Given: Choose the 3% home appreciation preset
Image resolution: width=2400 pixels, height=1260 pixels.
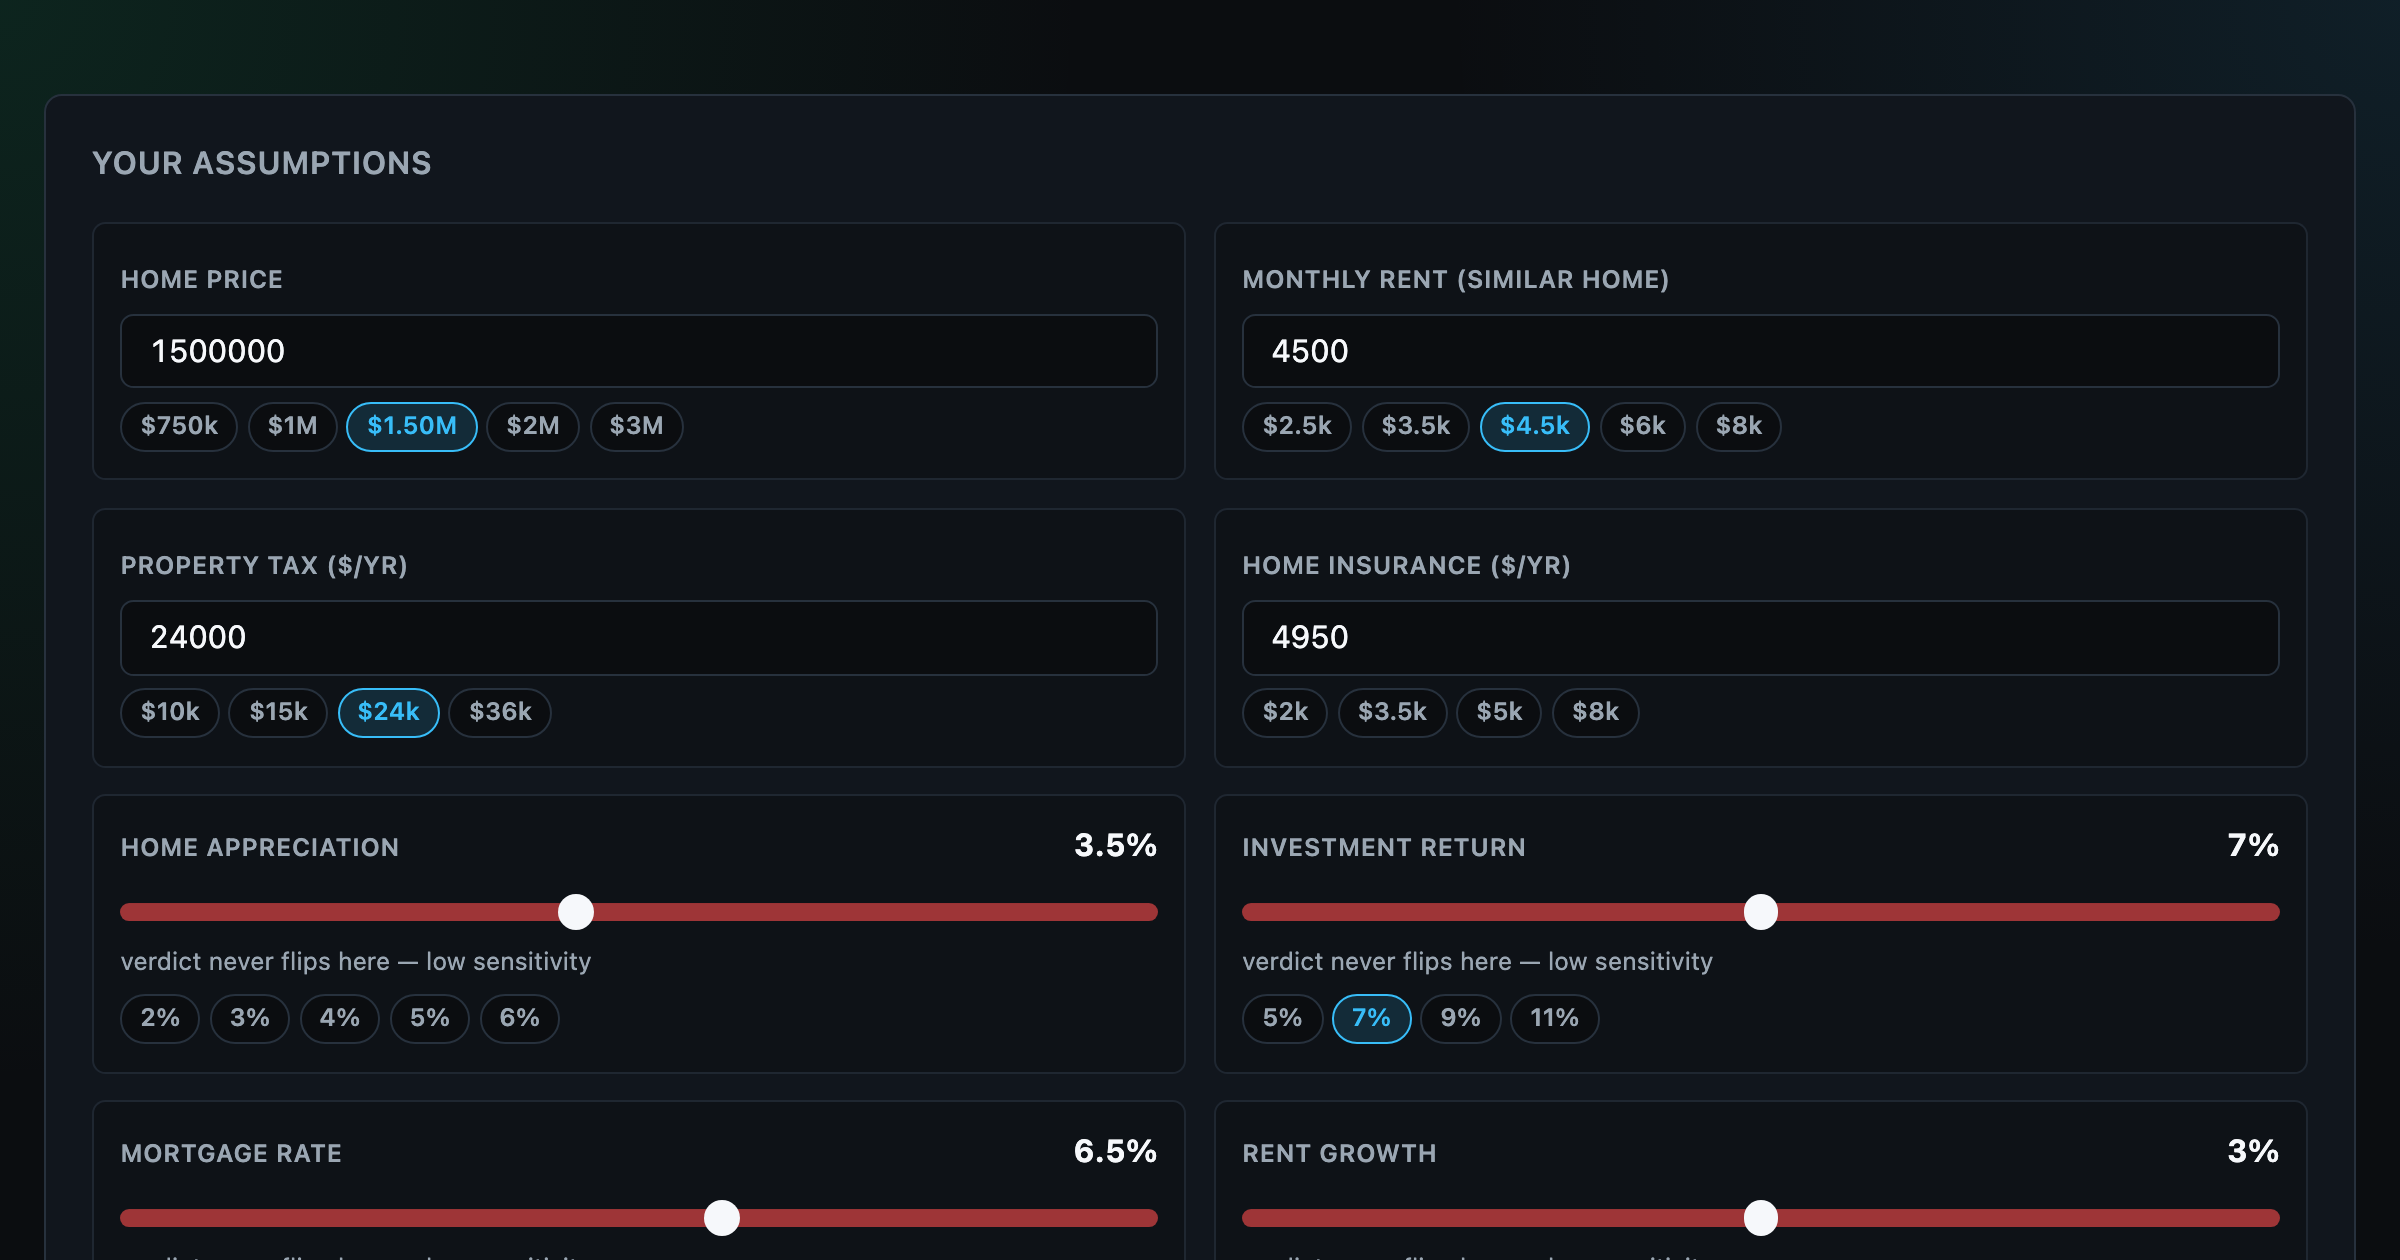Looking at the screenshot, I should coord(250,1018).
